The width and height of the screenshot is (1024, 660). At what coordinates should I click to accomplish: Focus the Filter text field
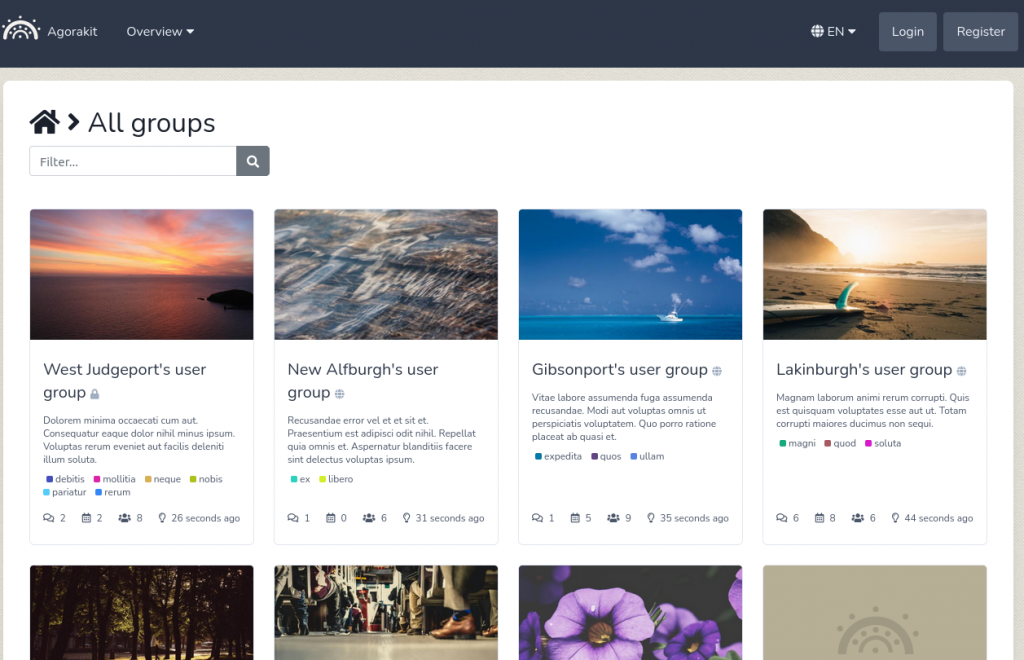(133, 161)
